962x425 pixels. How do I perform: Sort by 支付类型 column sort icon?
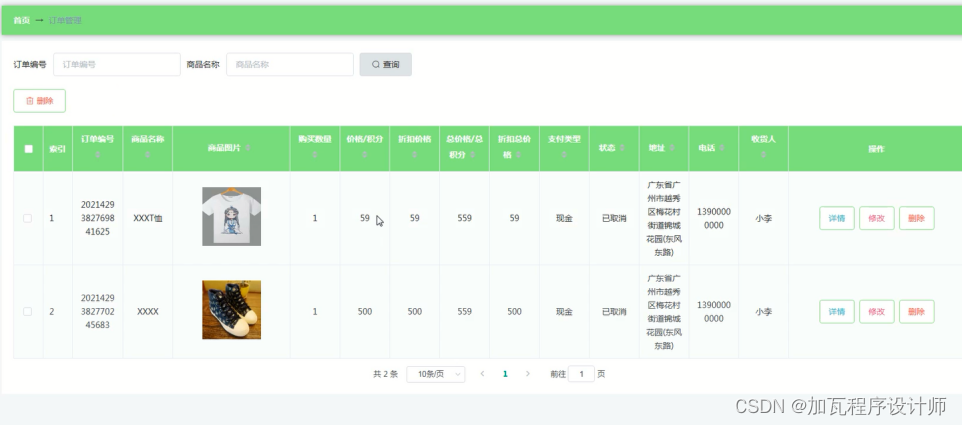(x=564, y=155)
